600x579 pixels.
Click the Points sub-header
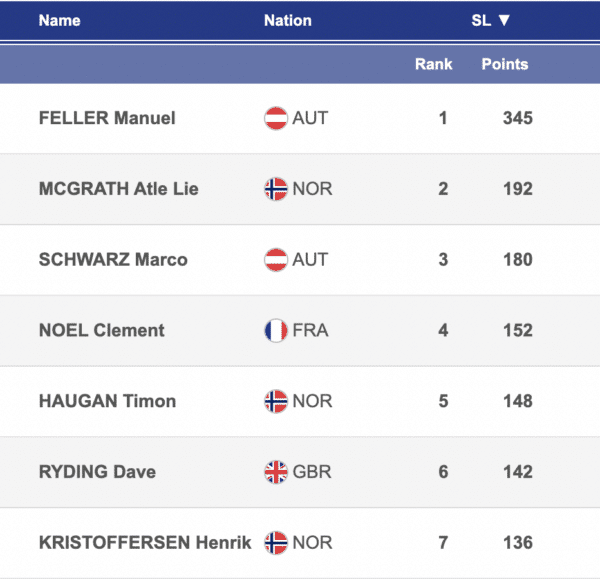[505, 64]
